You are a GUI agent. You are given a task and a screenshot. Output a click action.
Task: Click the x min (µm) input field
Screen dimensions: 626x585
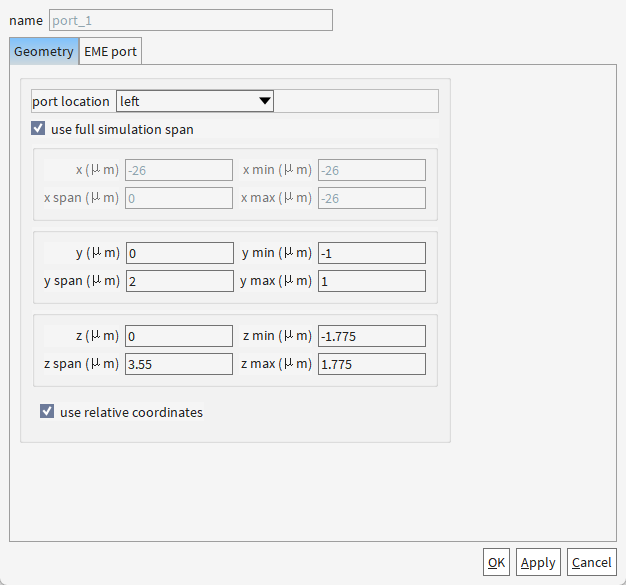[372, 170]
